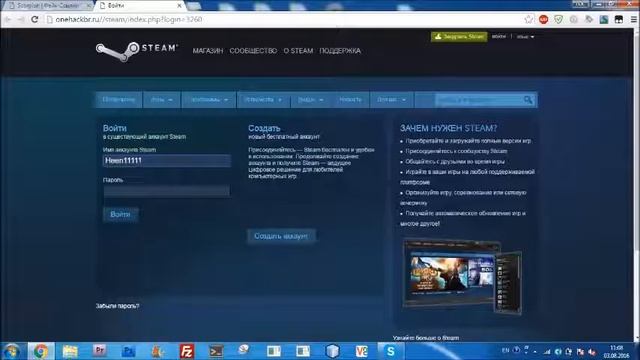
Task: Open the red Adblock extension icon
Action: [543, 19]
